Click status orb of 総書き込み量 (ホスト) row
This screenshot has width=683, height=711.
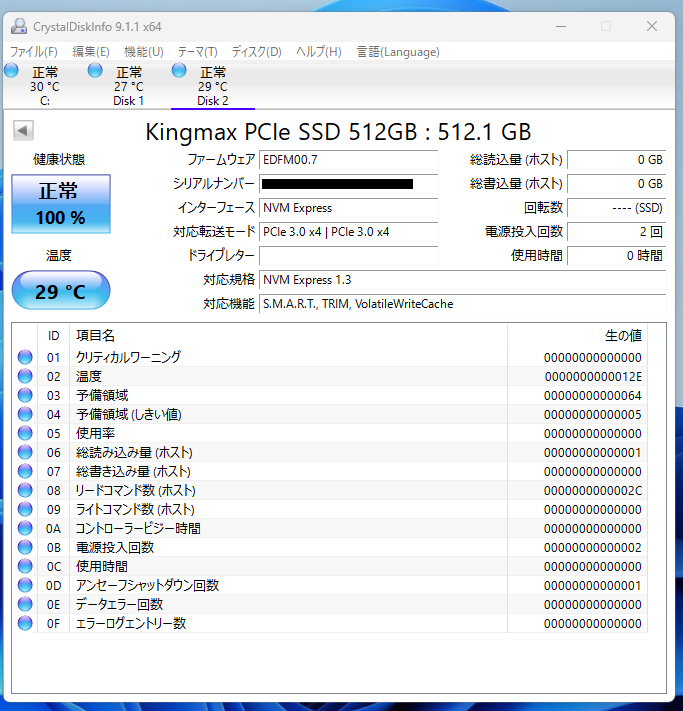point(25,472)
